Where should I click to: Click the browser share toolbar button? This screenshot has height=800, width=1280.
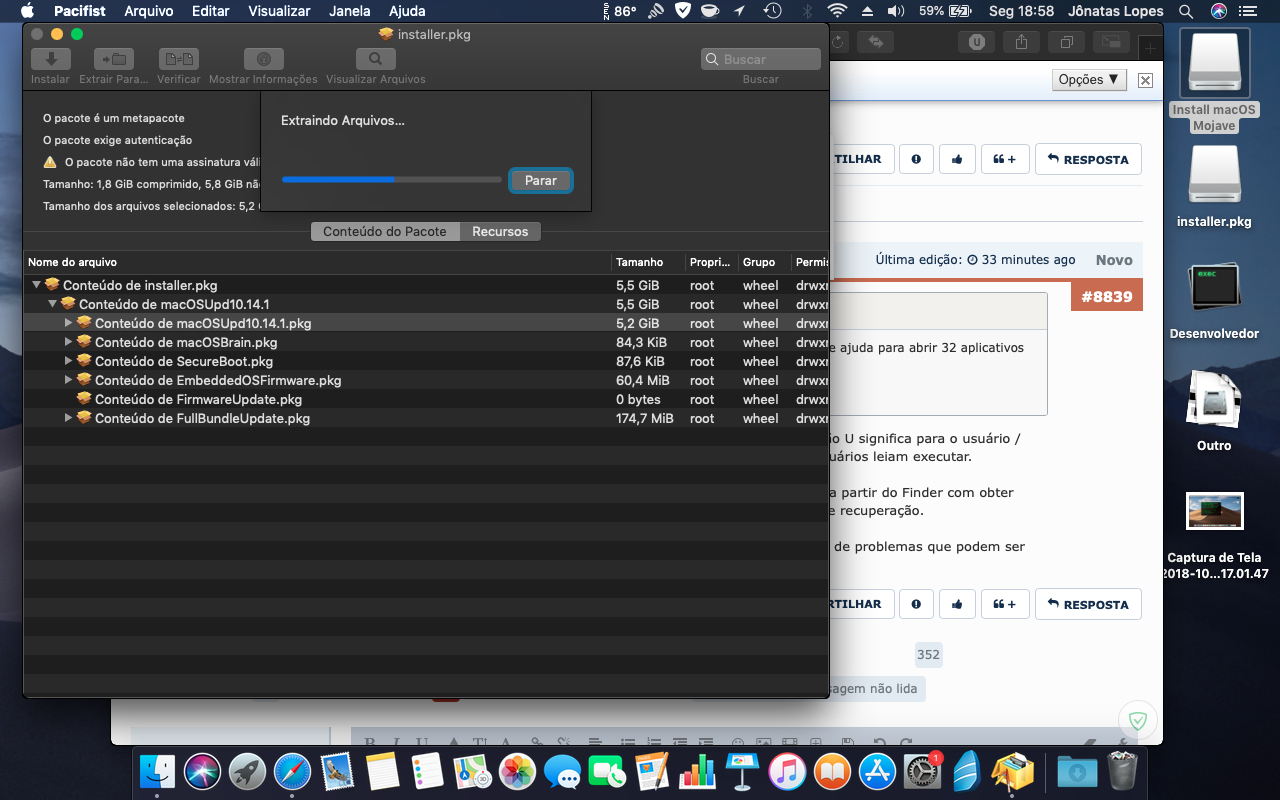(x=1021, y=42)
